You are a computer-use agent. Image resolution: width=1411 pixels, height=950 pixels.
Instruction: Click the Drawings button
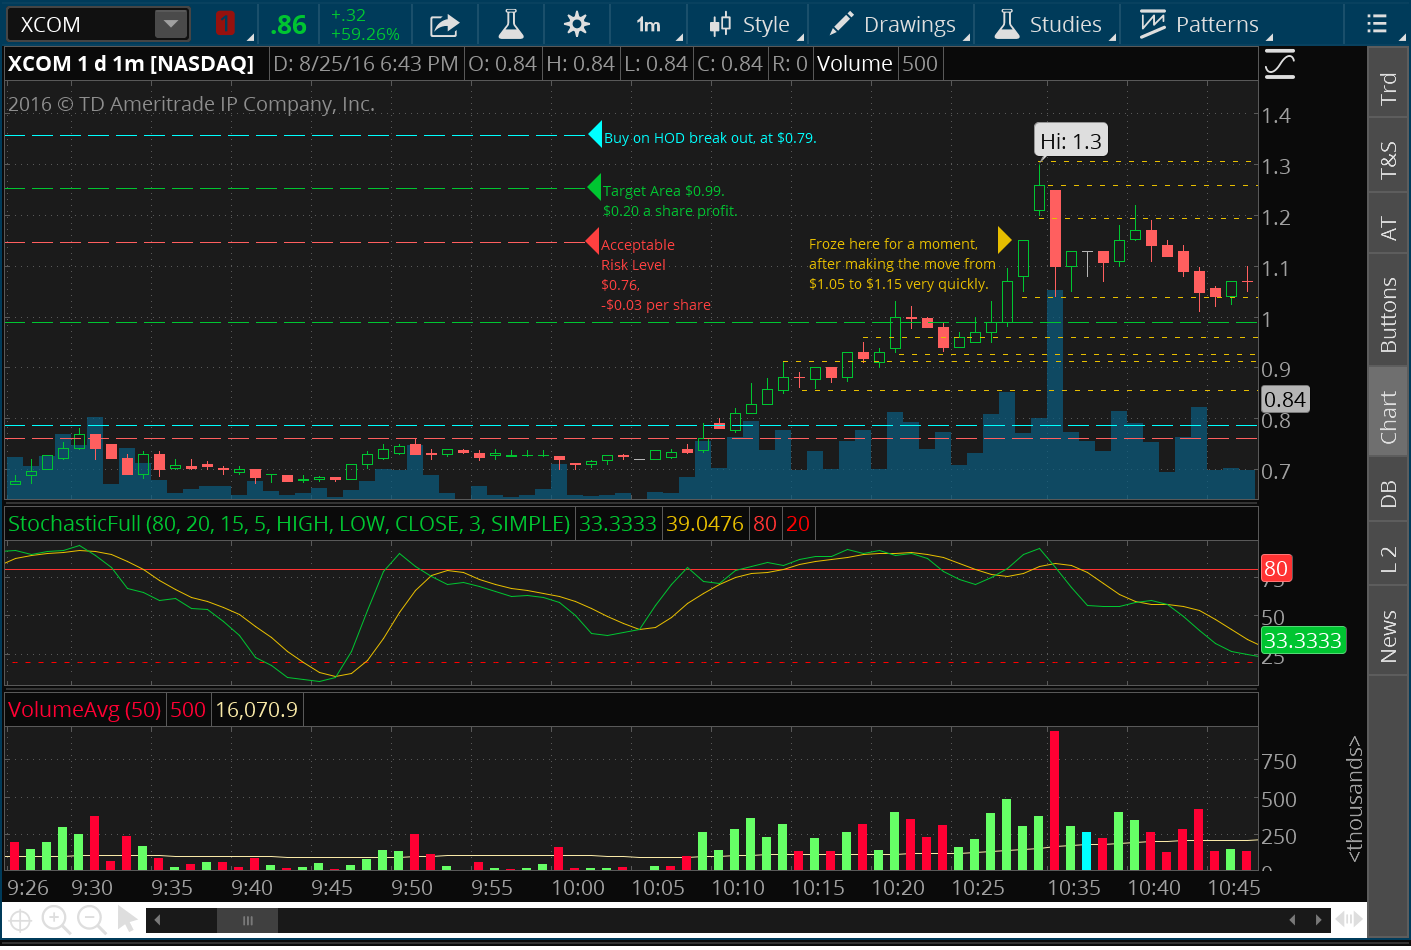tap(894, 25)
